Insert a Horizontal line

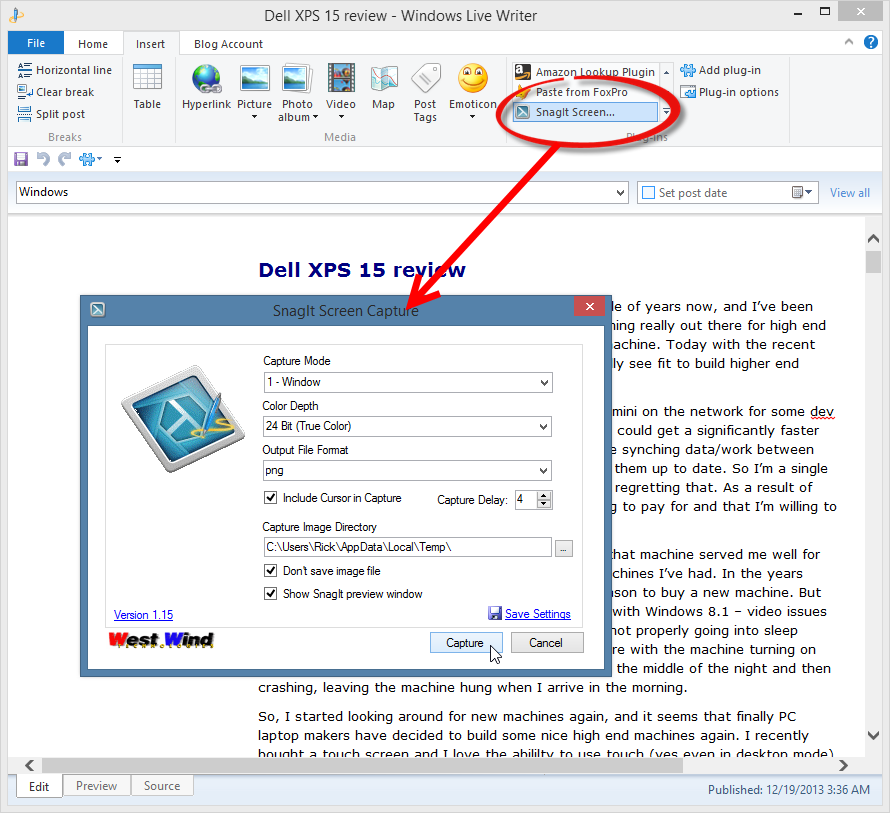point(65,70)
